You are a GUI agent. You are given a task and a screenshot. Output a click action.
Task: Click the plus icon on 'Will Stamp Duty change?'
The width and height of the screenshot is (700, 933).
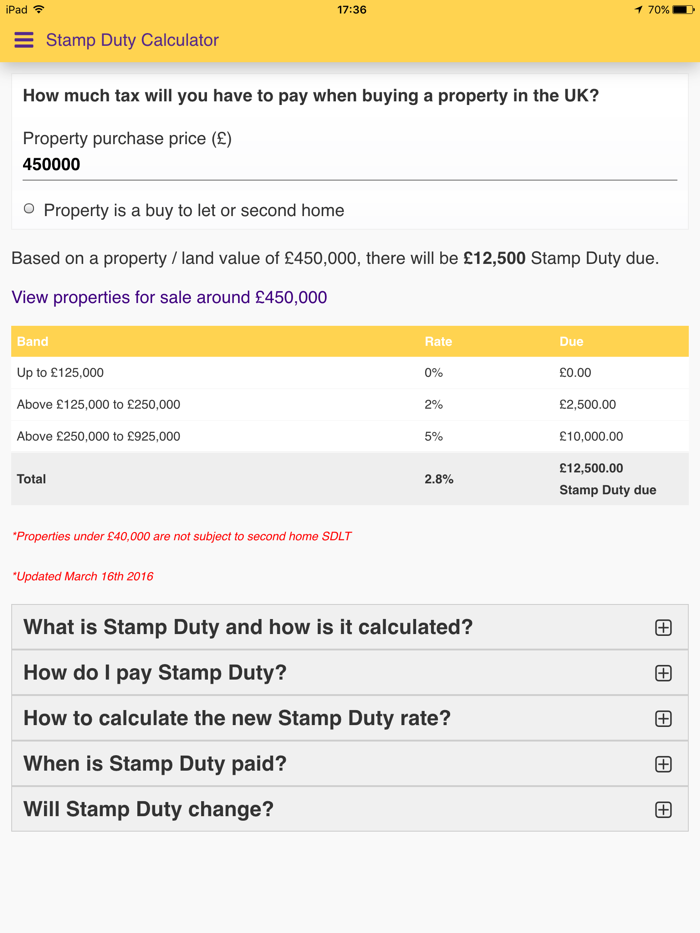663,809
